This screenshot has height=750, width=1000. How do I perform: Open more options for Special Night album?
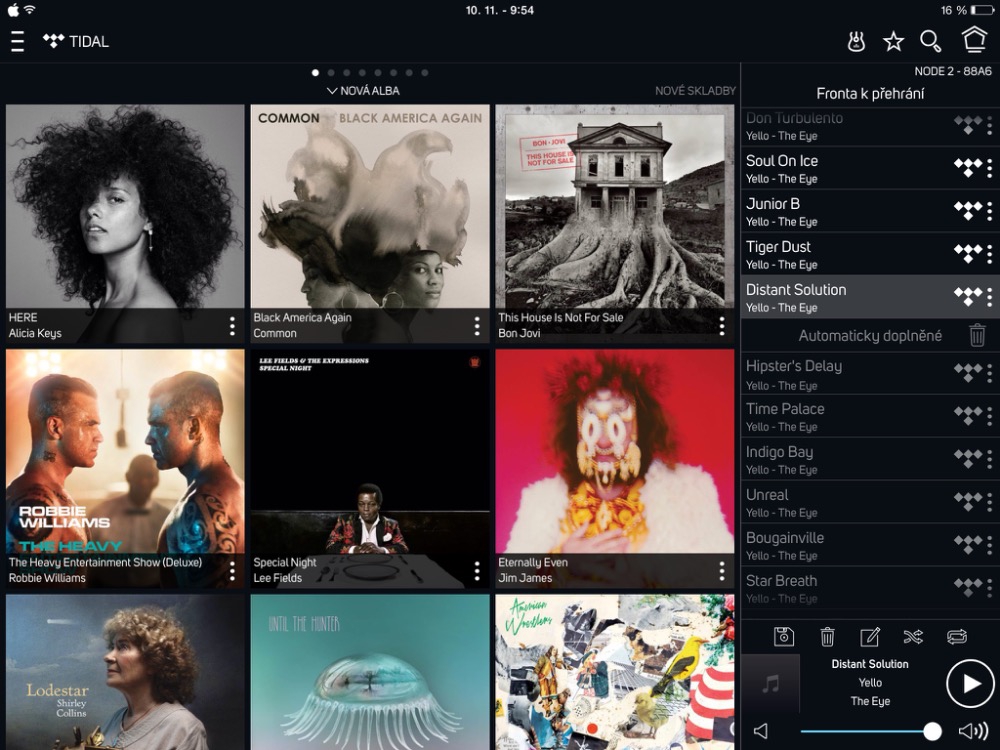[477, 571]
